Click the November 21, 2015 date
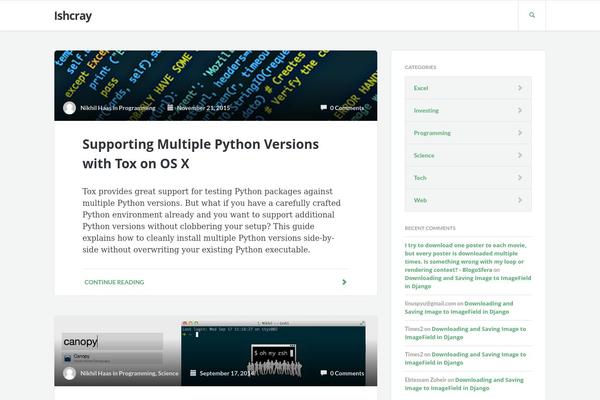 (203, 108)
